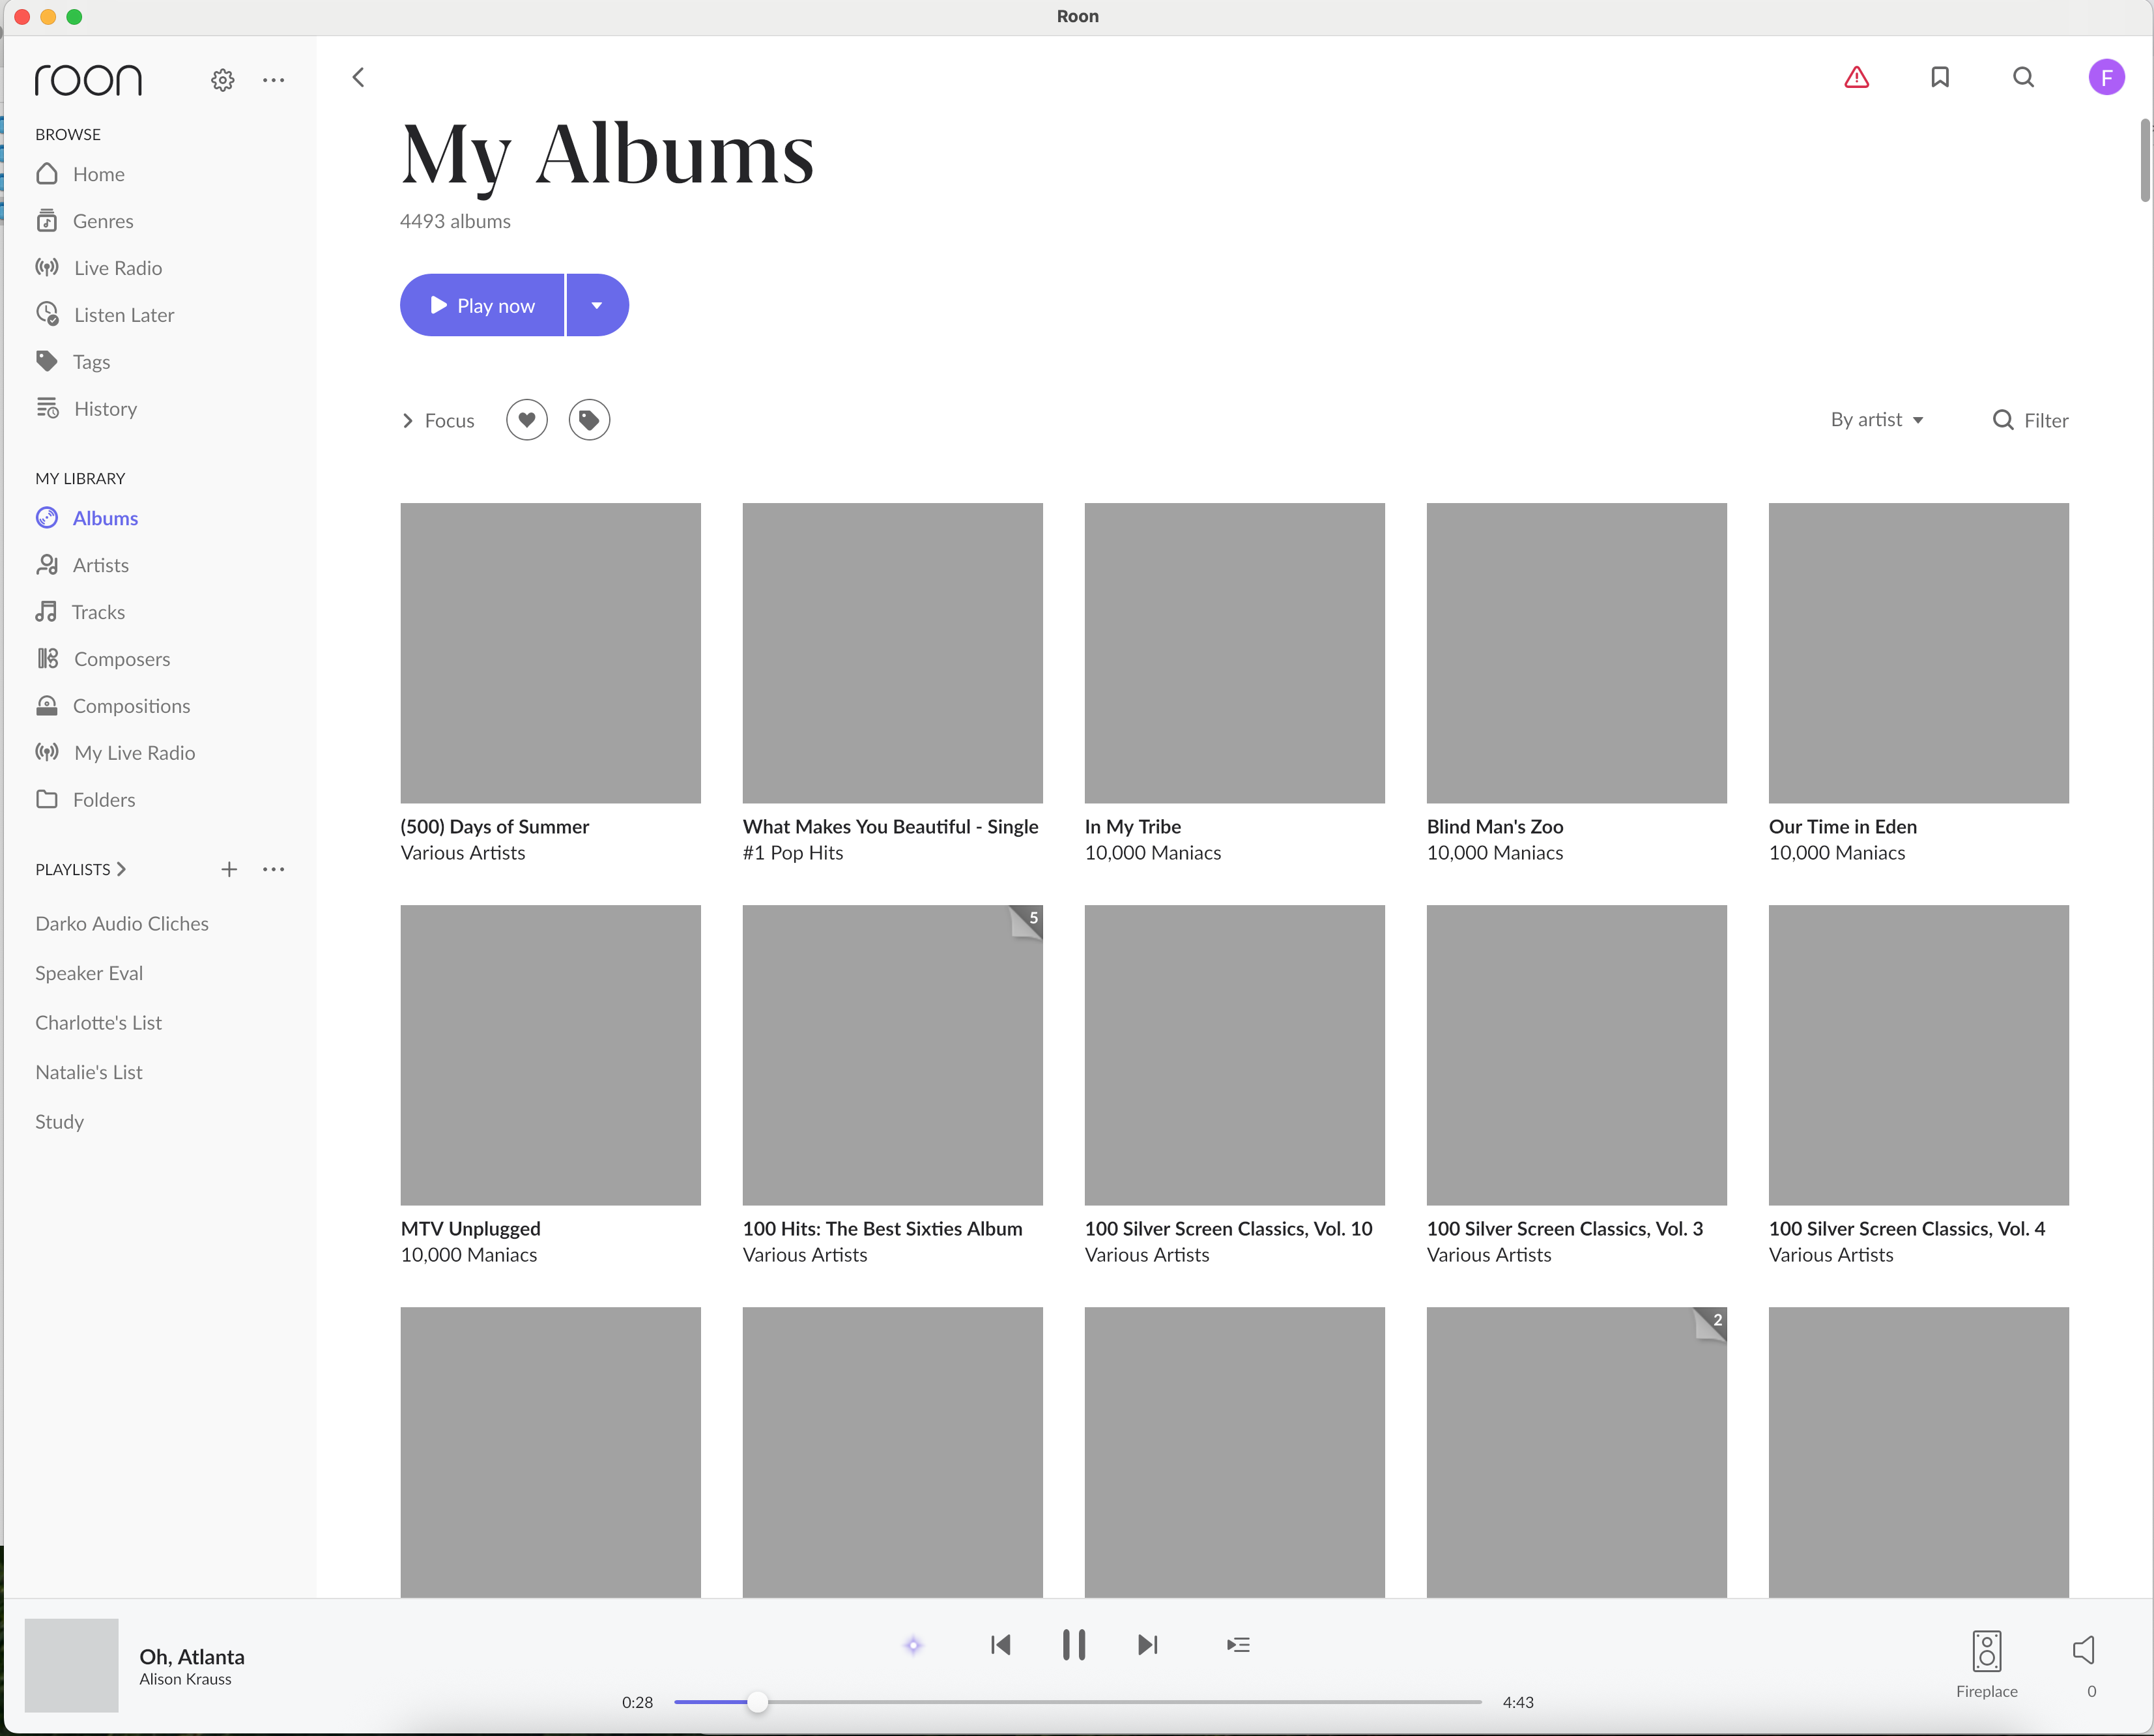This screenshot has width=2154, height=1736.
Task: Add a new playlist with plus
Action: (x=229, y=869)
